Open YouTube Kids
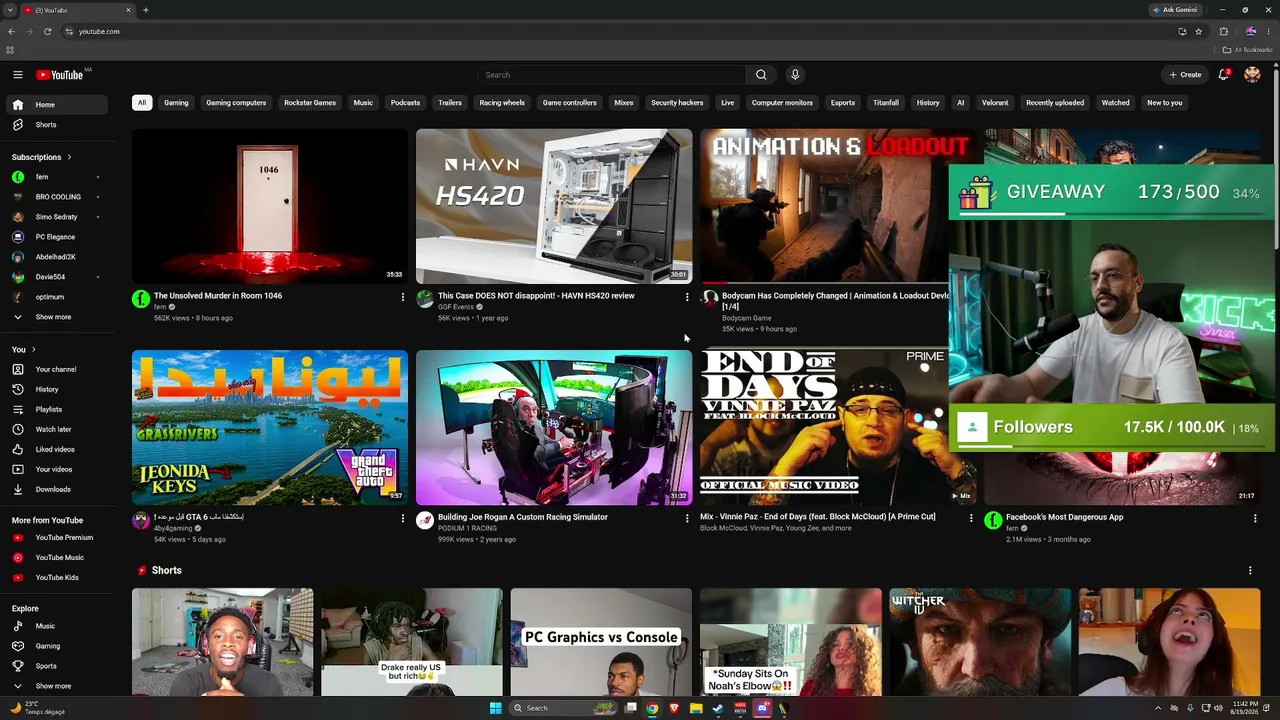This screenshot has height=720, width=1280. coord(58,577)
